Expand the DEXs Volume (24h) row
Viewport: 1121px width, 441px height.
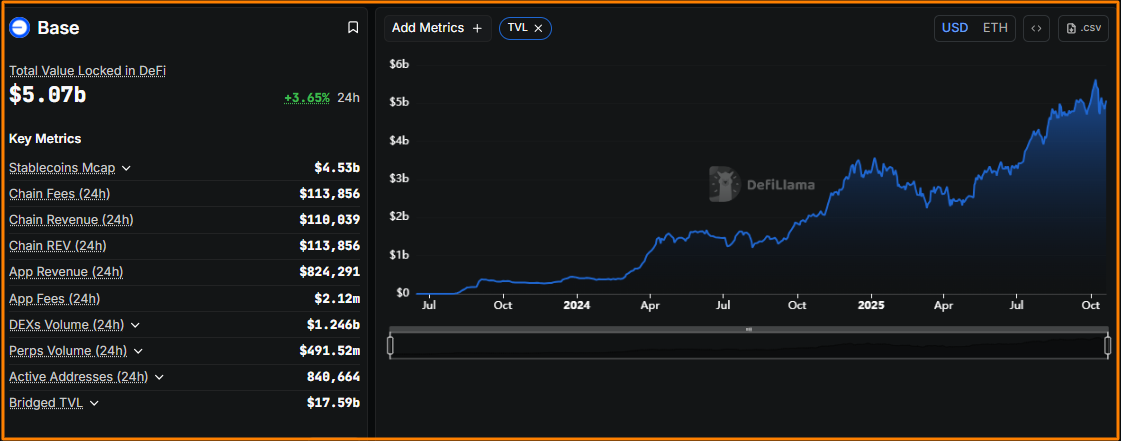coord(135,325)
